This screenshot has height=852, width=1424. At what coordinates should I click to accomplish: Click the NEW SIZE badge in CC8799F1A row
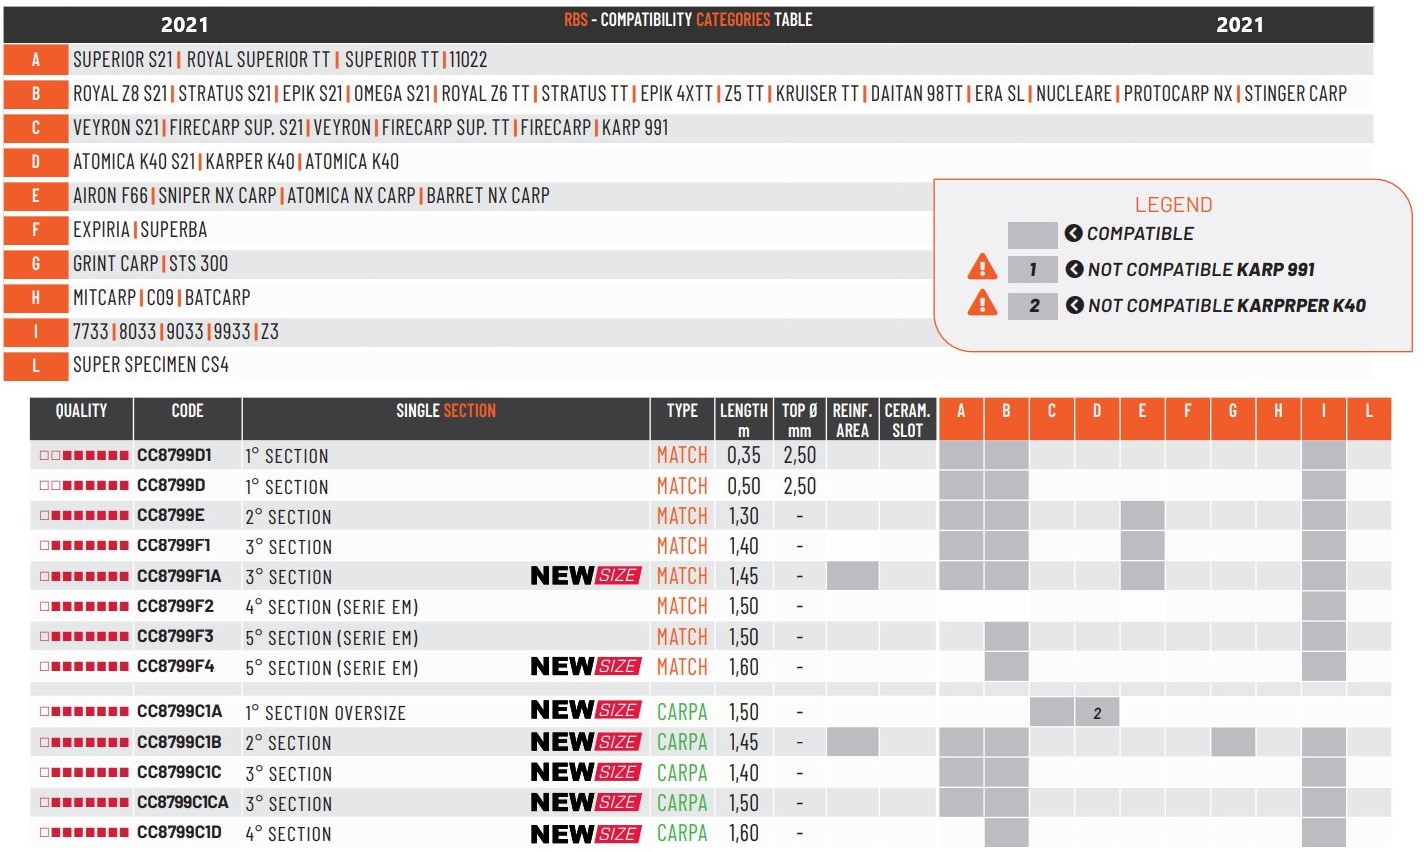(585, 576)
